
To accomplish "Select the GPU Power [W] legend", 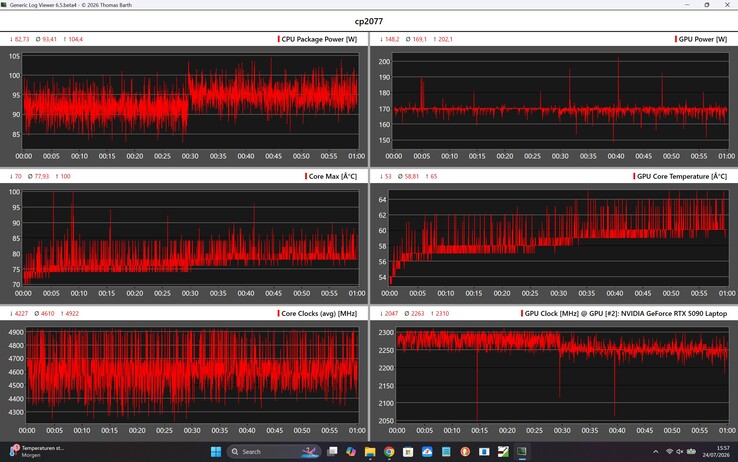I will pos(703,39).
